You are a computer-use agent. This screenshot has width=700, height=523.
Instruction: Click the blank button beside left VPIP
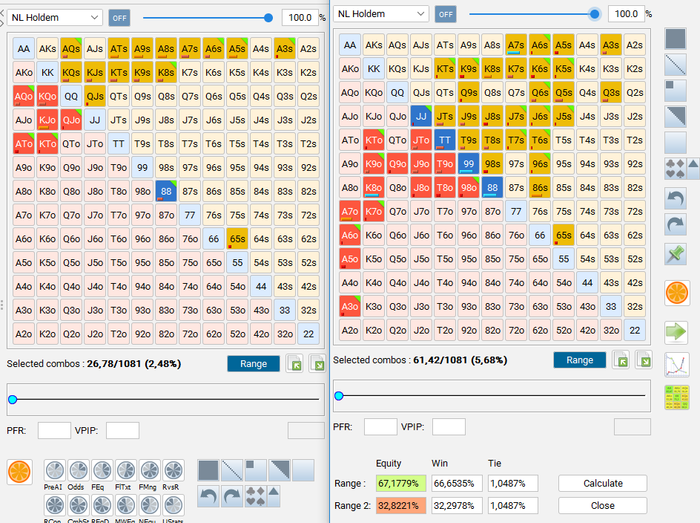[x=306, y=431]
